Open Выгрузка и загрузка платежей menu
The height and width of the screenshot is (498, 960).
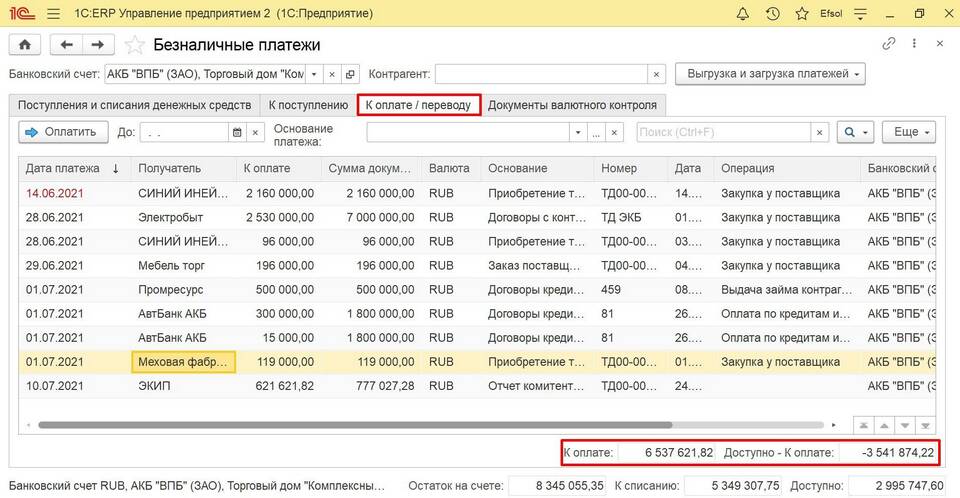pyautogui.click(x=770, y=74)
